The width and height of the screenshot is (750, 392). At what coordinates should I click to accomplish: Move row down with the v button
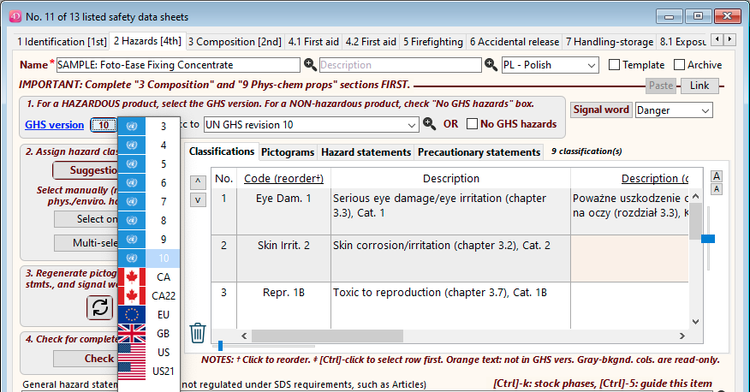[x=198, y=200]
